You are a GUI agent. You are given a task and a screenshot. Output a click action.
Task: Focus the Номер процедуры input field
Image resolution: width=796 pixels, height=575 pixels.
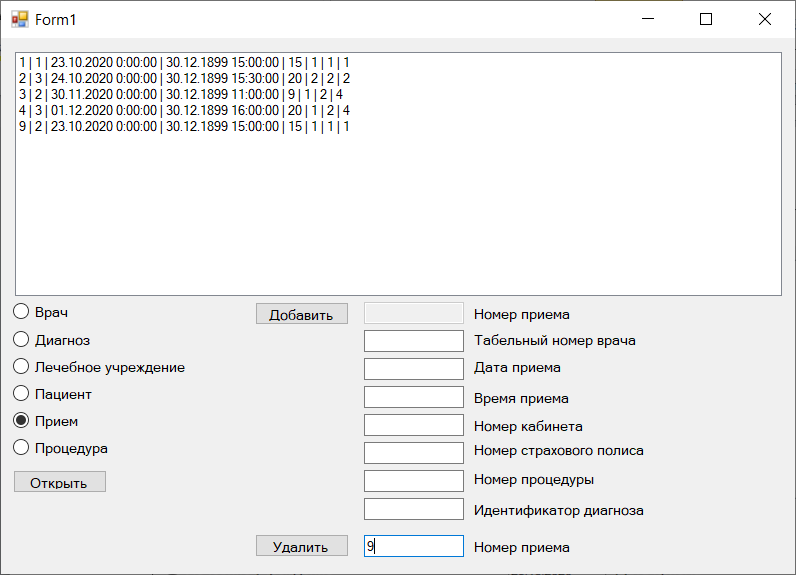click(x=414, y=481)
